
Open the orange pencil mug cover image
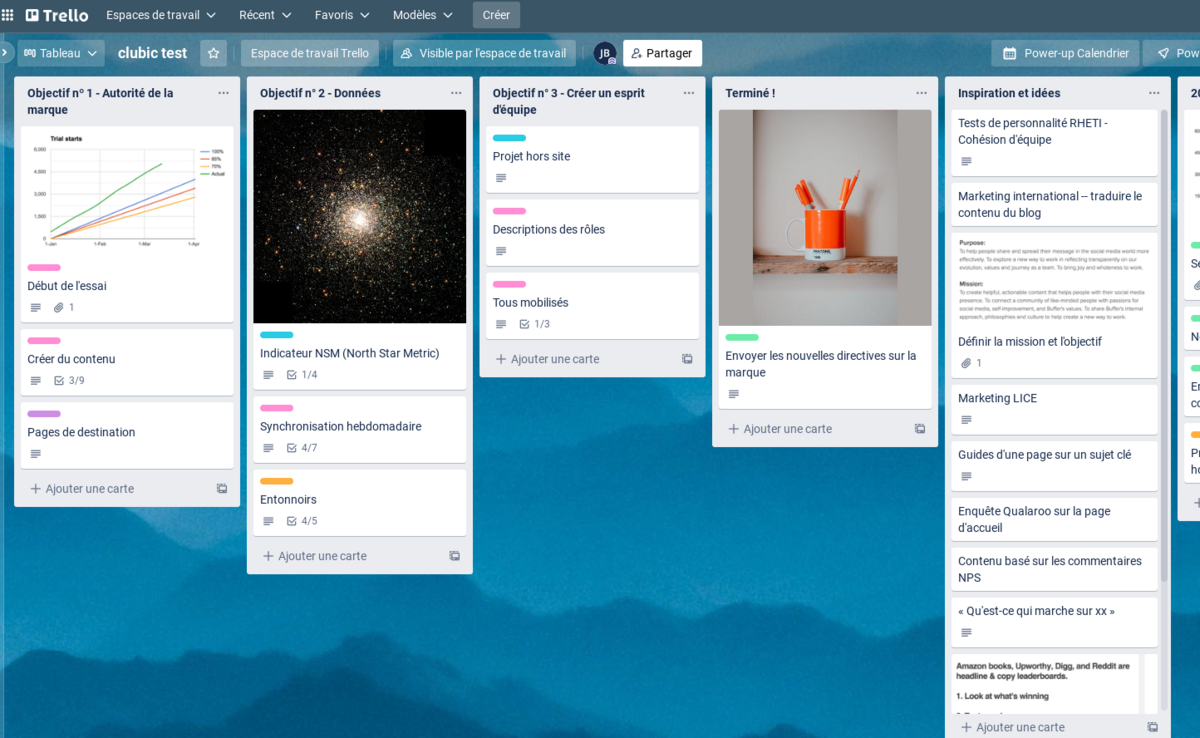click(x=825, y=217)
